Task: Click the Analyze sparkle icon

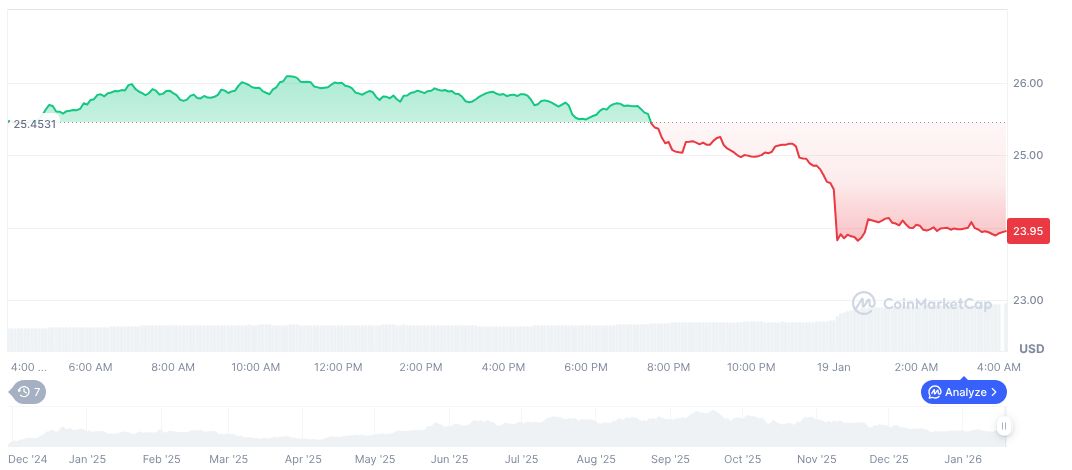Action: point(934,392)
